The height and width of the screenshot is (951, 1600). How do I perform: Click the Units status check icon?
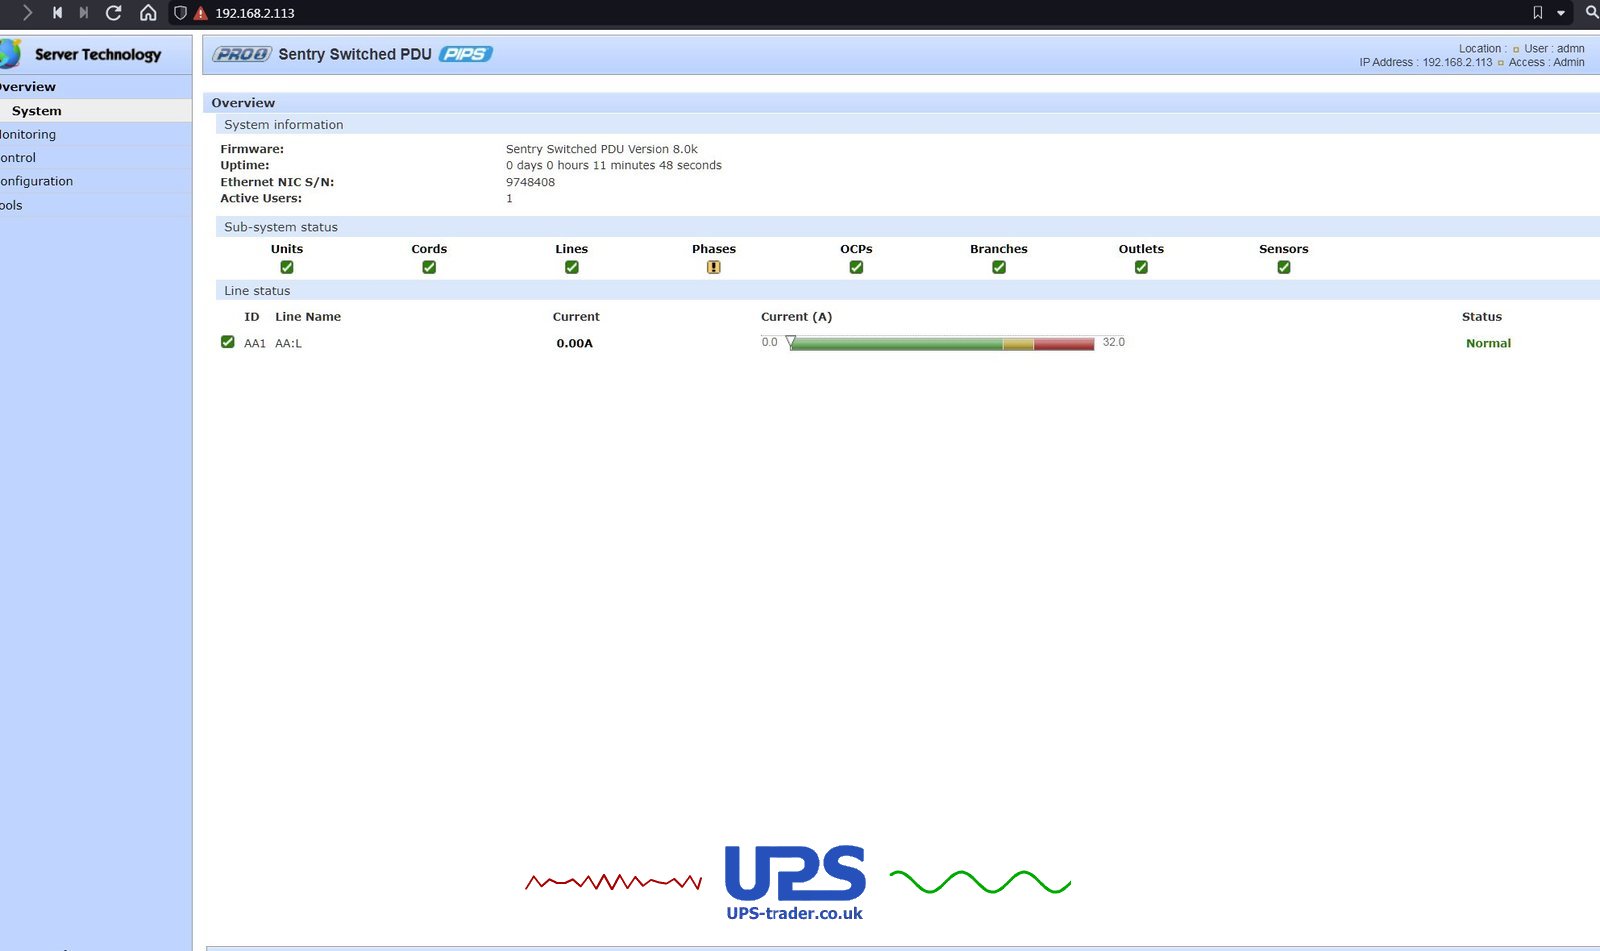point(287,267)
